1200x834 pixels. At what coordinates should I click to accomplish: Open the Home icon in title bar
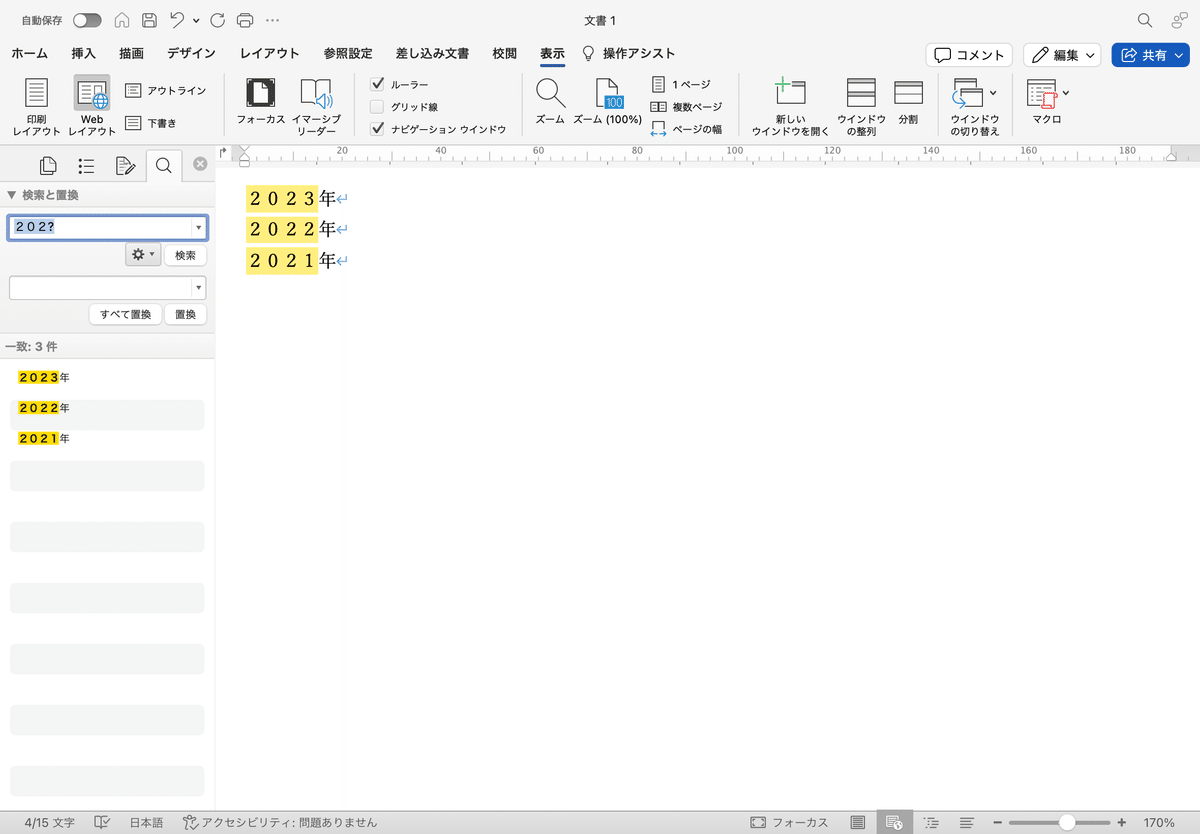click(x=122, y=20)
